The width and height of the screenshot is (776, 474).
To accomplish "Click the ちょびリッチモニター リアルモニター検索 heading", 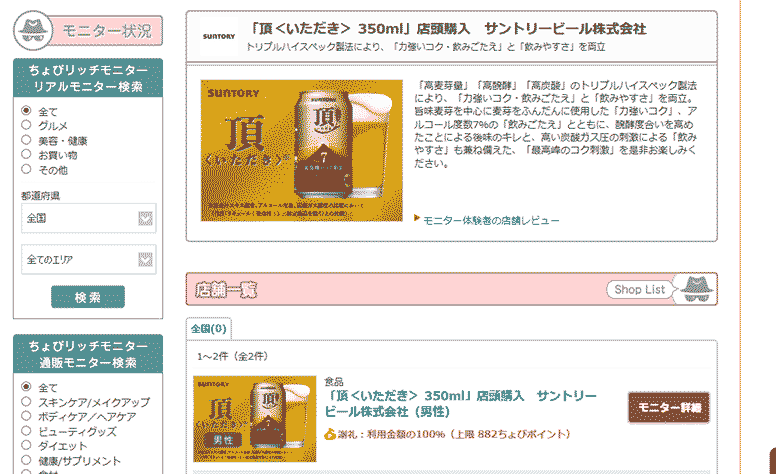I will 88,78.
